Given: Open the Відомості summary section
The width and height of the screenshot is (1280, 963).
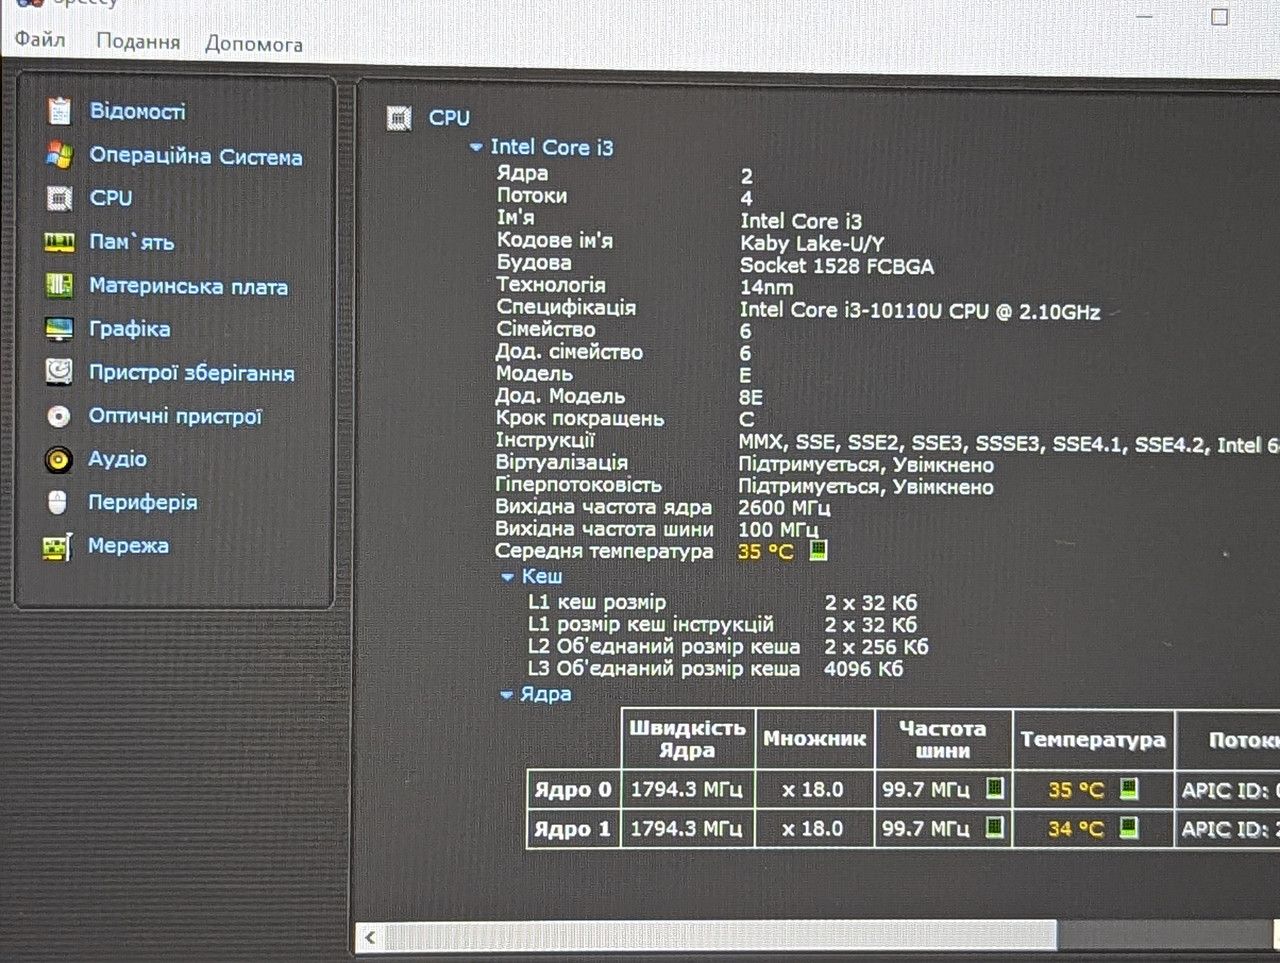Looking at the screenshot, I should coord(138,111).
